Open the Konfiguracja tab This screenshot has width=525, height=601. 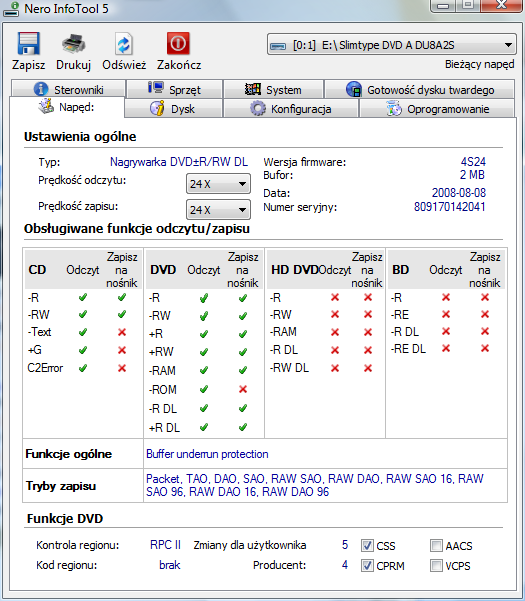[291, 109]
